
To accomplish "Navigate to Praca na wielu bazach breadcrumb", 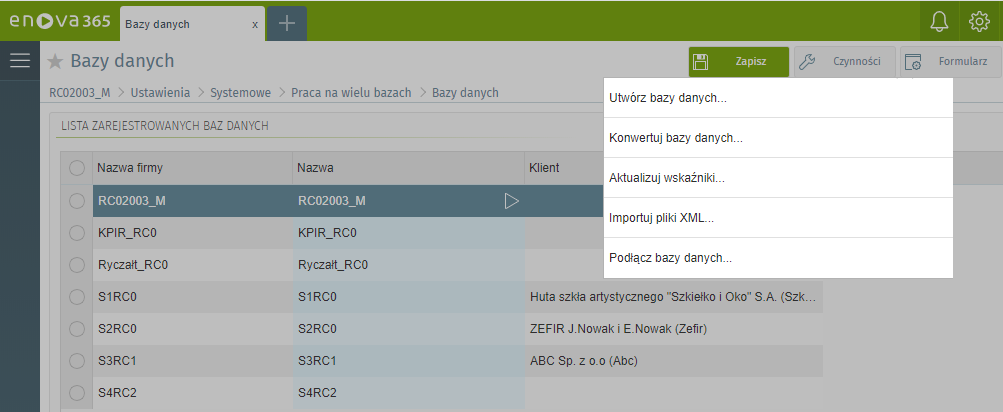I will click(351, 93).
